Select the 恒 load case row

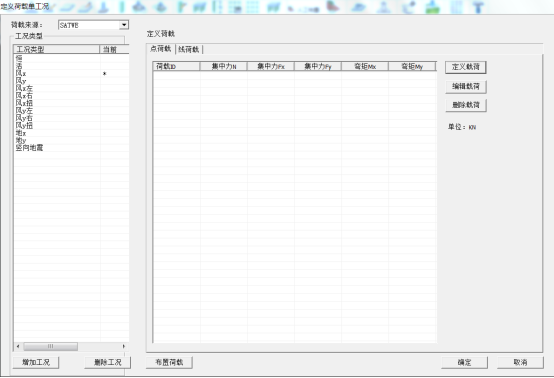point(72,58)
